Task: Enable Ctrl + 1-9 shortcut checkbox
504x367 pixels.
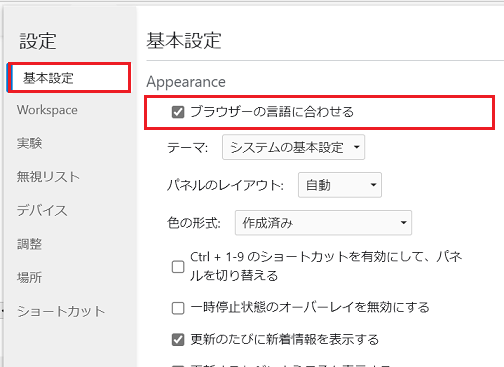Action: [x=178, y=267]
